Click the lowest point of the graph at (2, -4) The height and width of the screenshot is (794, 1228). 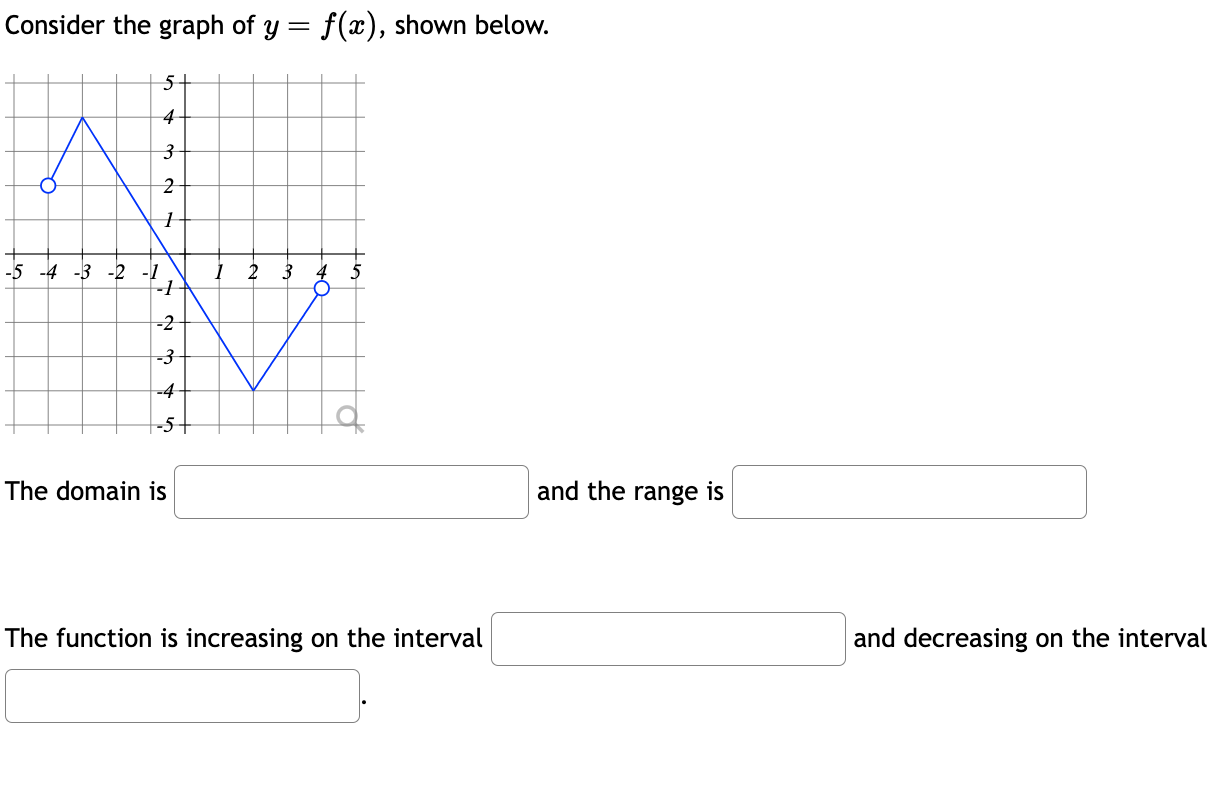coord(255,390)
